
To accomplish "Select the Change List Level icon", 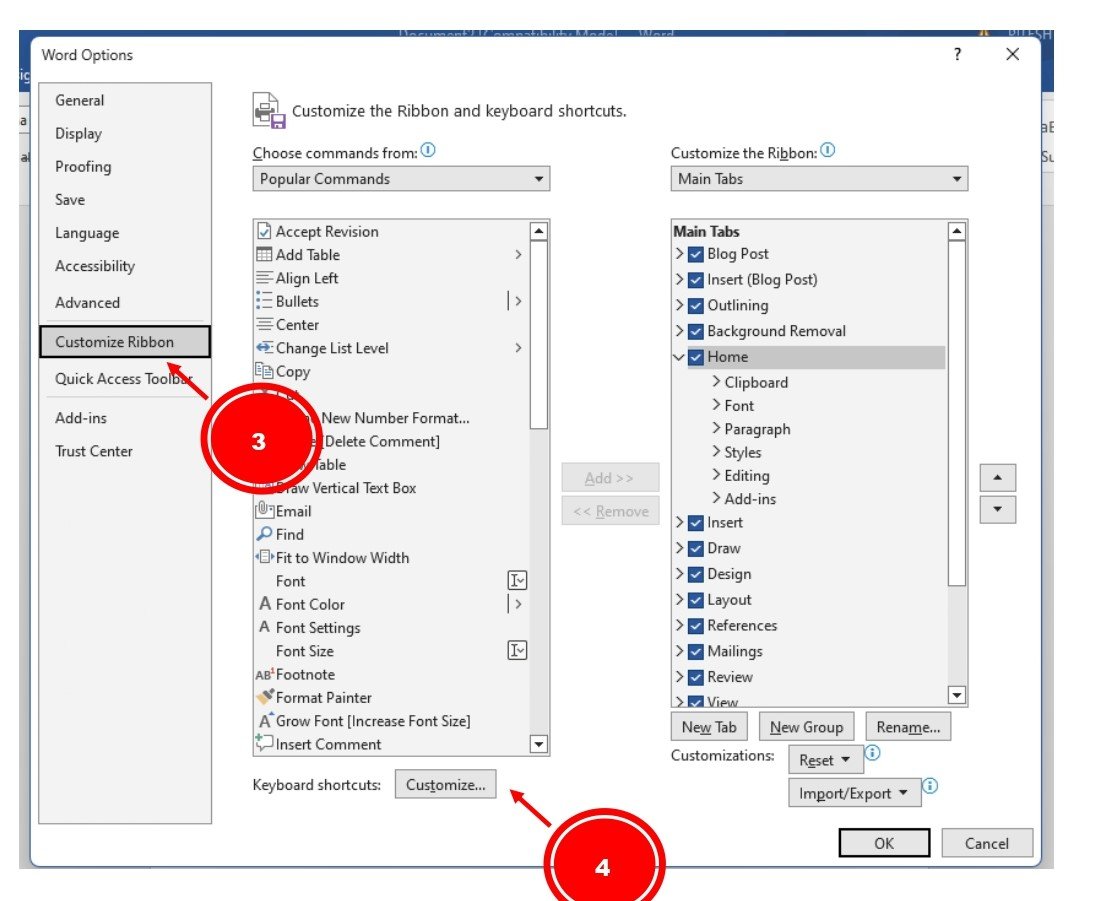I will (x=264, y=348).
